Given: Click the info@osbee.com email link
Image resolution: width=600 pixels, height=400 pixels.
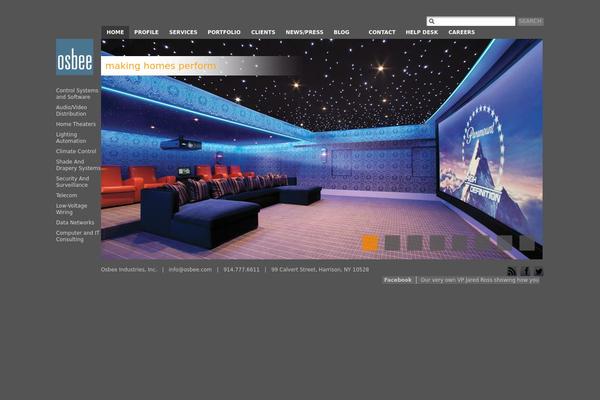Looking at the screenshot, I should click(190, 269).
